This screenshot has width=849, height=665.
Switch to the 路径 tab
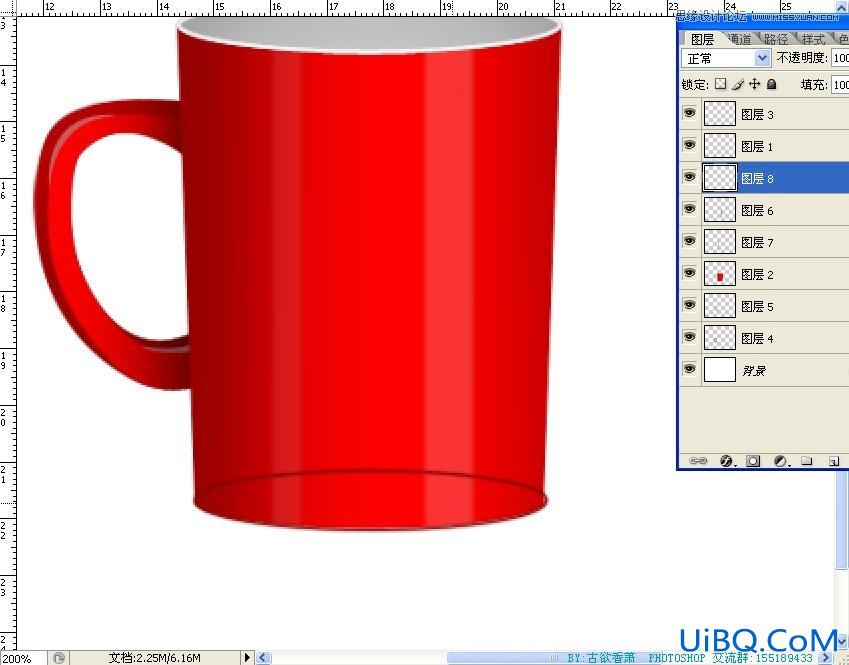776,39
